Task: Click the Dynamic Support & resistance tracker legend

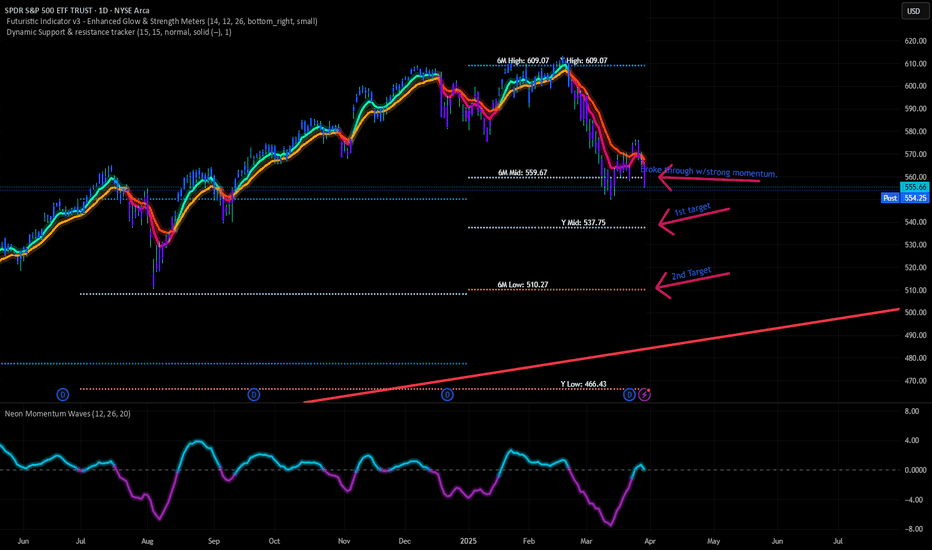Action: (119, 32)
